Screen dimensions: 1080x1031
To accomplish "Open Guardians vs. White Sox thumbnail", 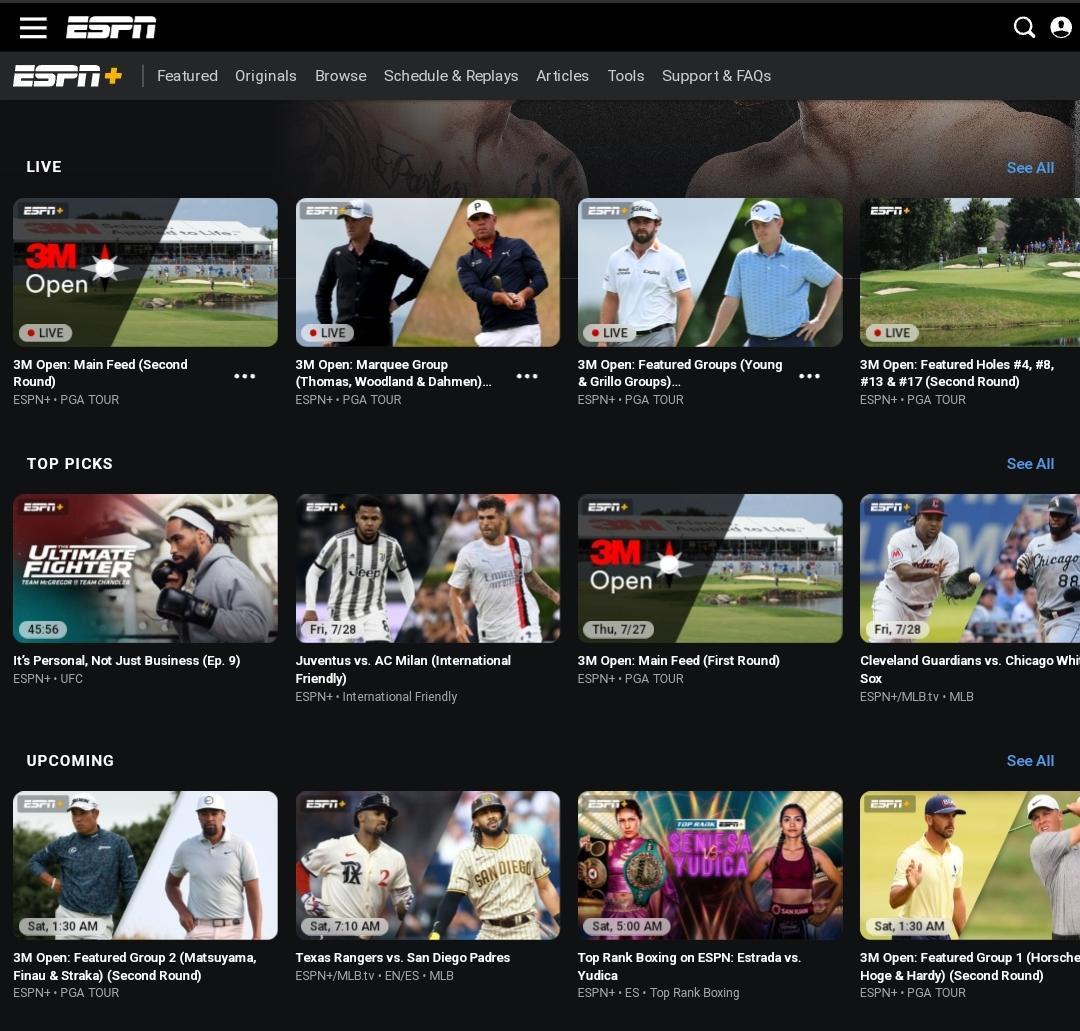I will coord(970,569).
